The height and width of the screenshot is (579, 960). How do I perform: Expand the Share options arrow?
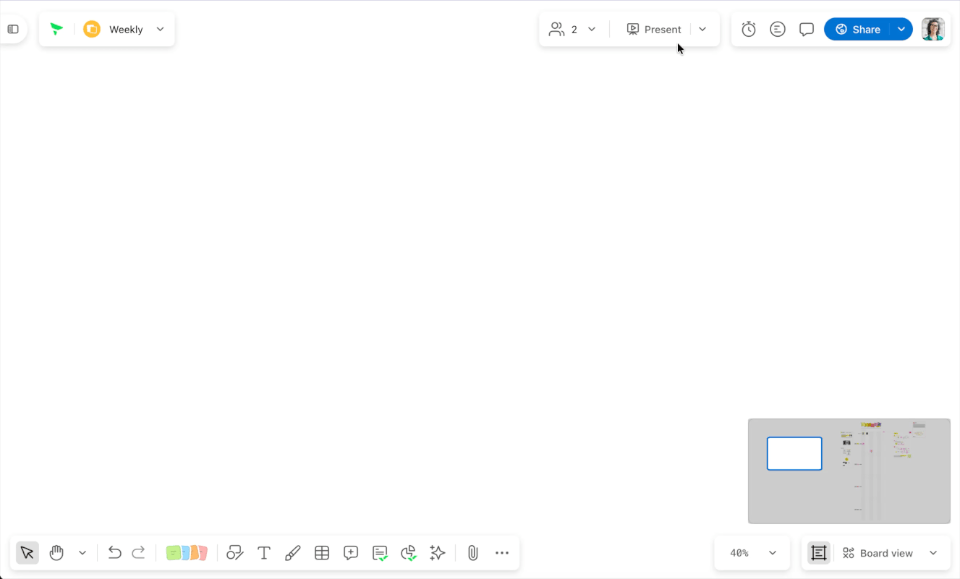click(901, 29)
